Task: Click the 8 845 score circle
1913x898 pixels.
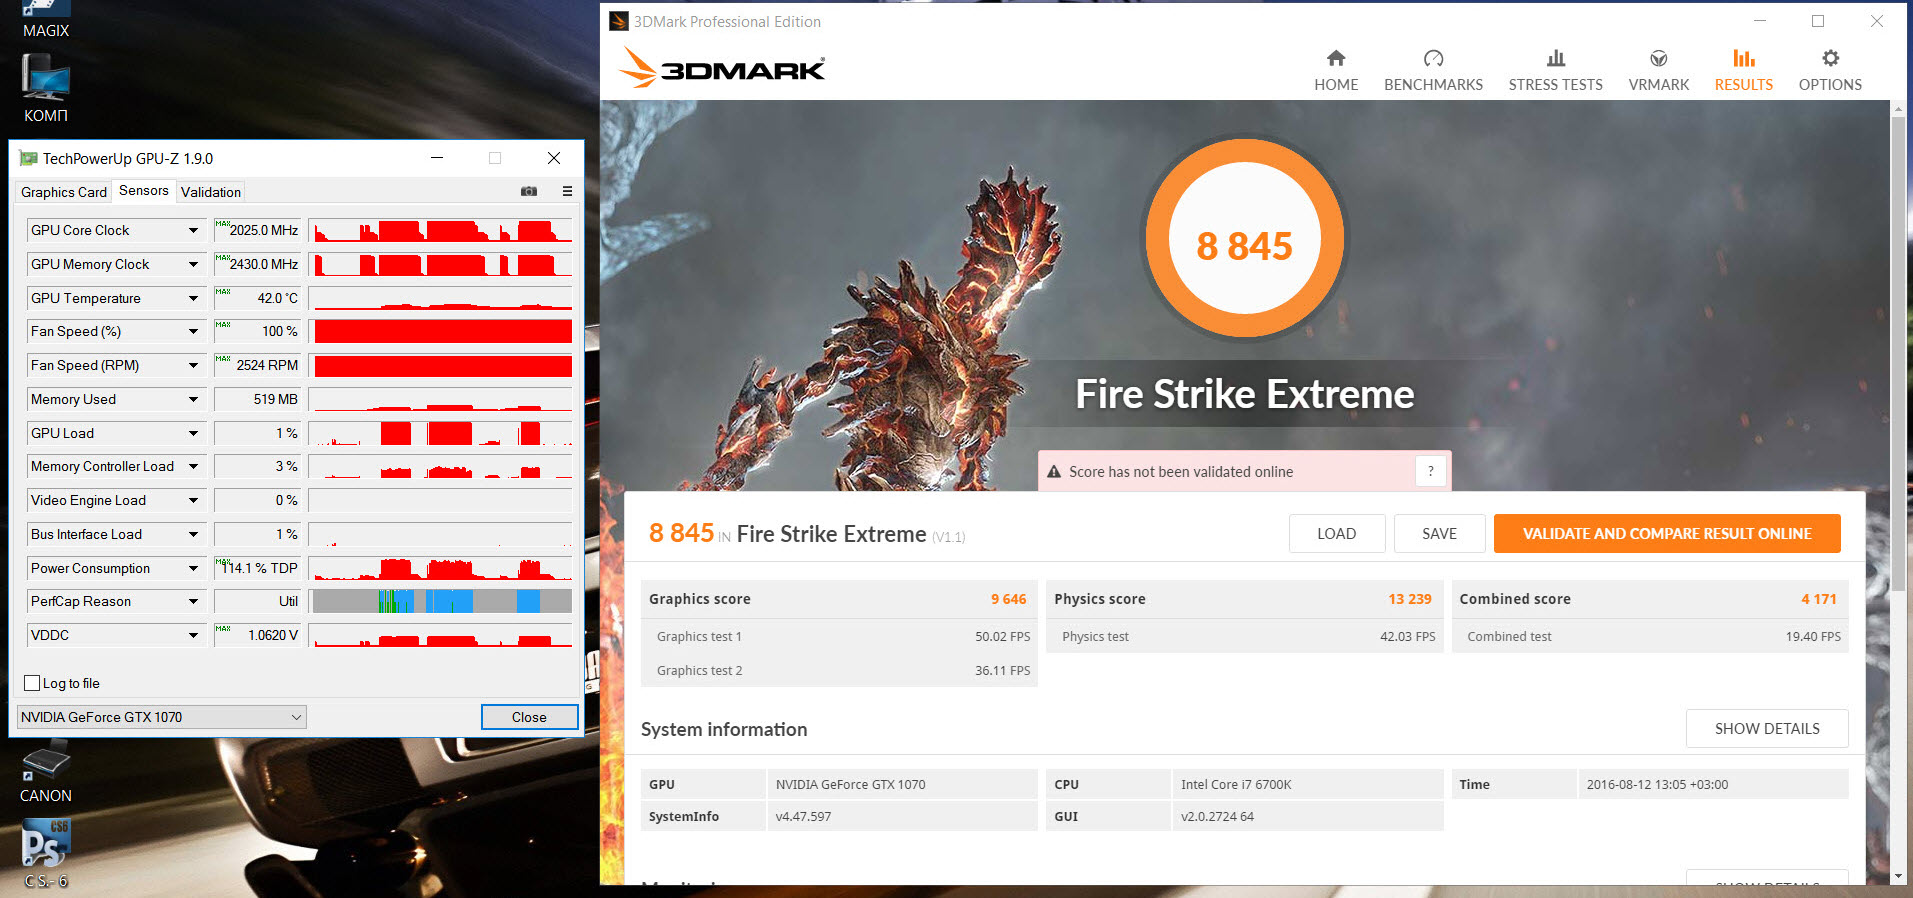Action: tap(1244, 240)
